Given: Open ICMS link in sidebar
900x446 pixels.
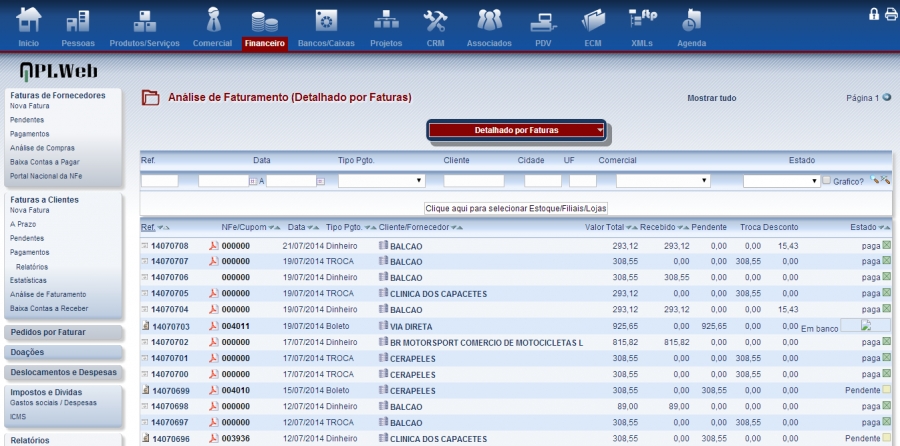Looking at the screenshot, I should tap(18, 417).
